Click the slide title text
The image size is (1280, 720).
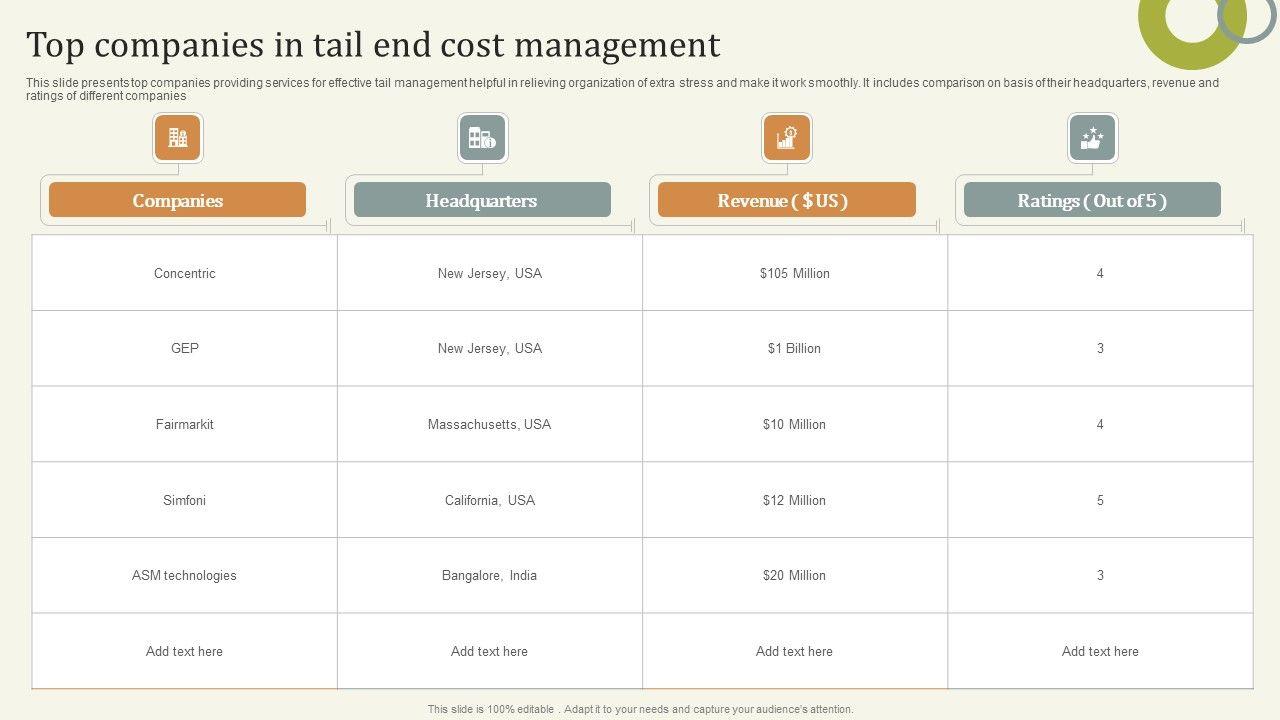point(373,45)
